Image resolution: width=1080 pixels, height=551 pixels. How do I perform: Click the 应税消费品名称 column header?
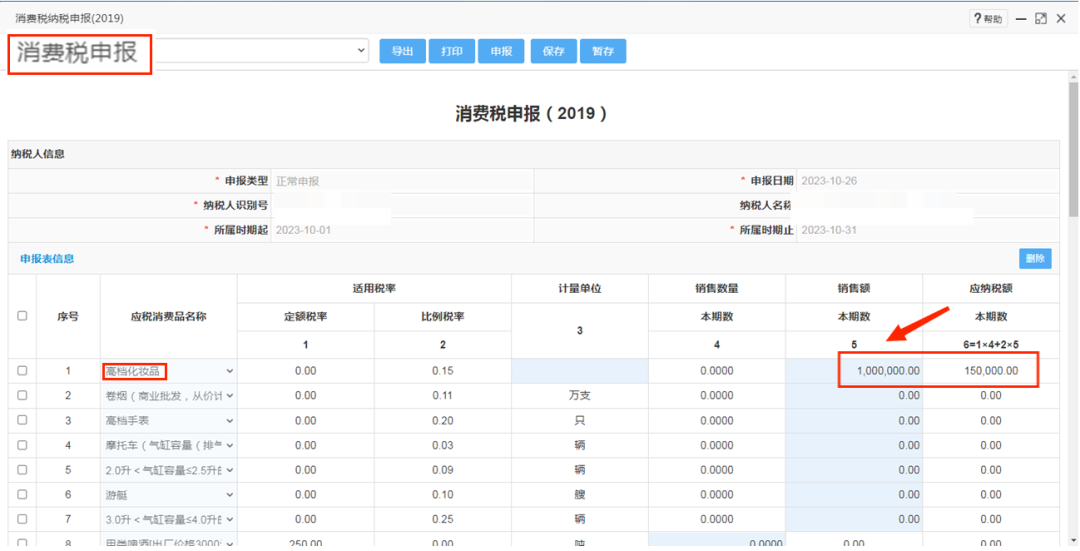[169, 317]
